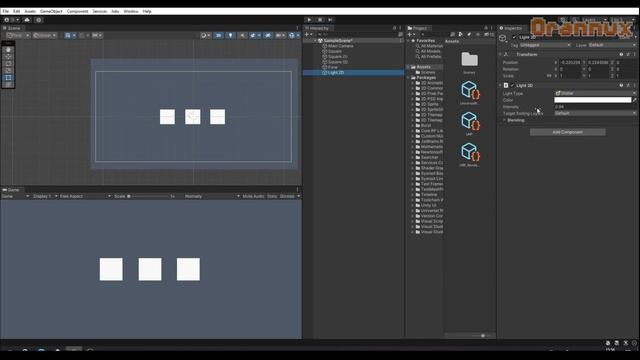The width and height of the screenshot is (640, 360).
Task: Select the Transform tool in Scene overlay
Action: tap(8, 84)
